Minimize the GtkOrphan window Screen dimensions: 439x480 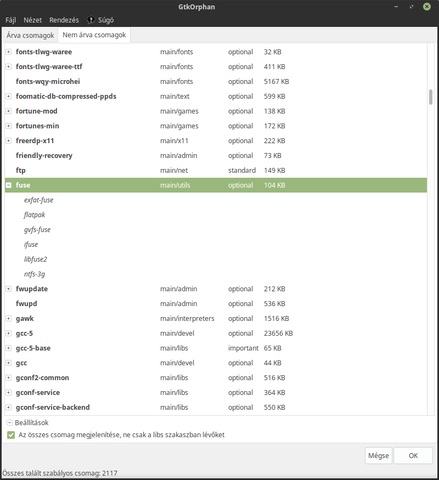pos(396,7)
